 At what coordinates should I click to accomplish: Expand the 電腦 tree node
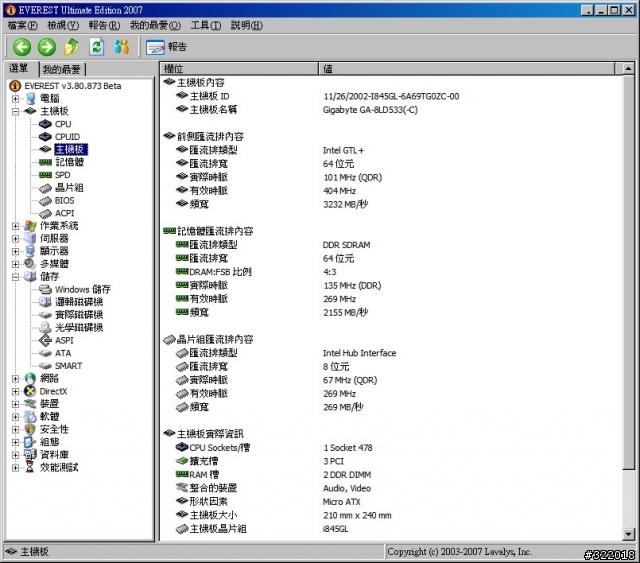(16, 99)
